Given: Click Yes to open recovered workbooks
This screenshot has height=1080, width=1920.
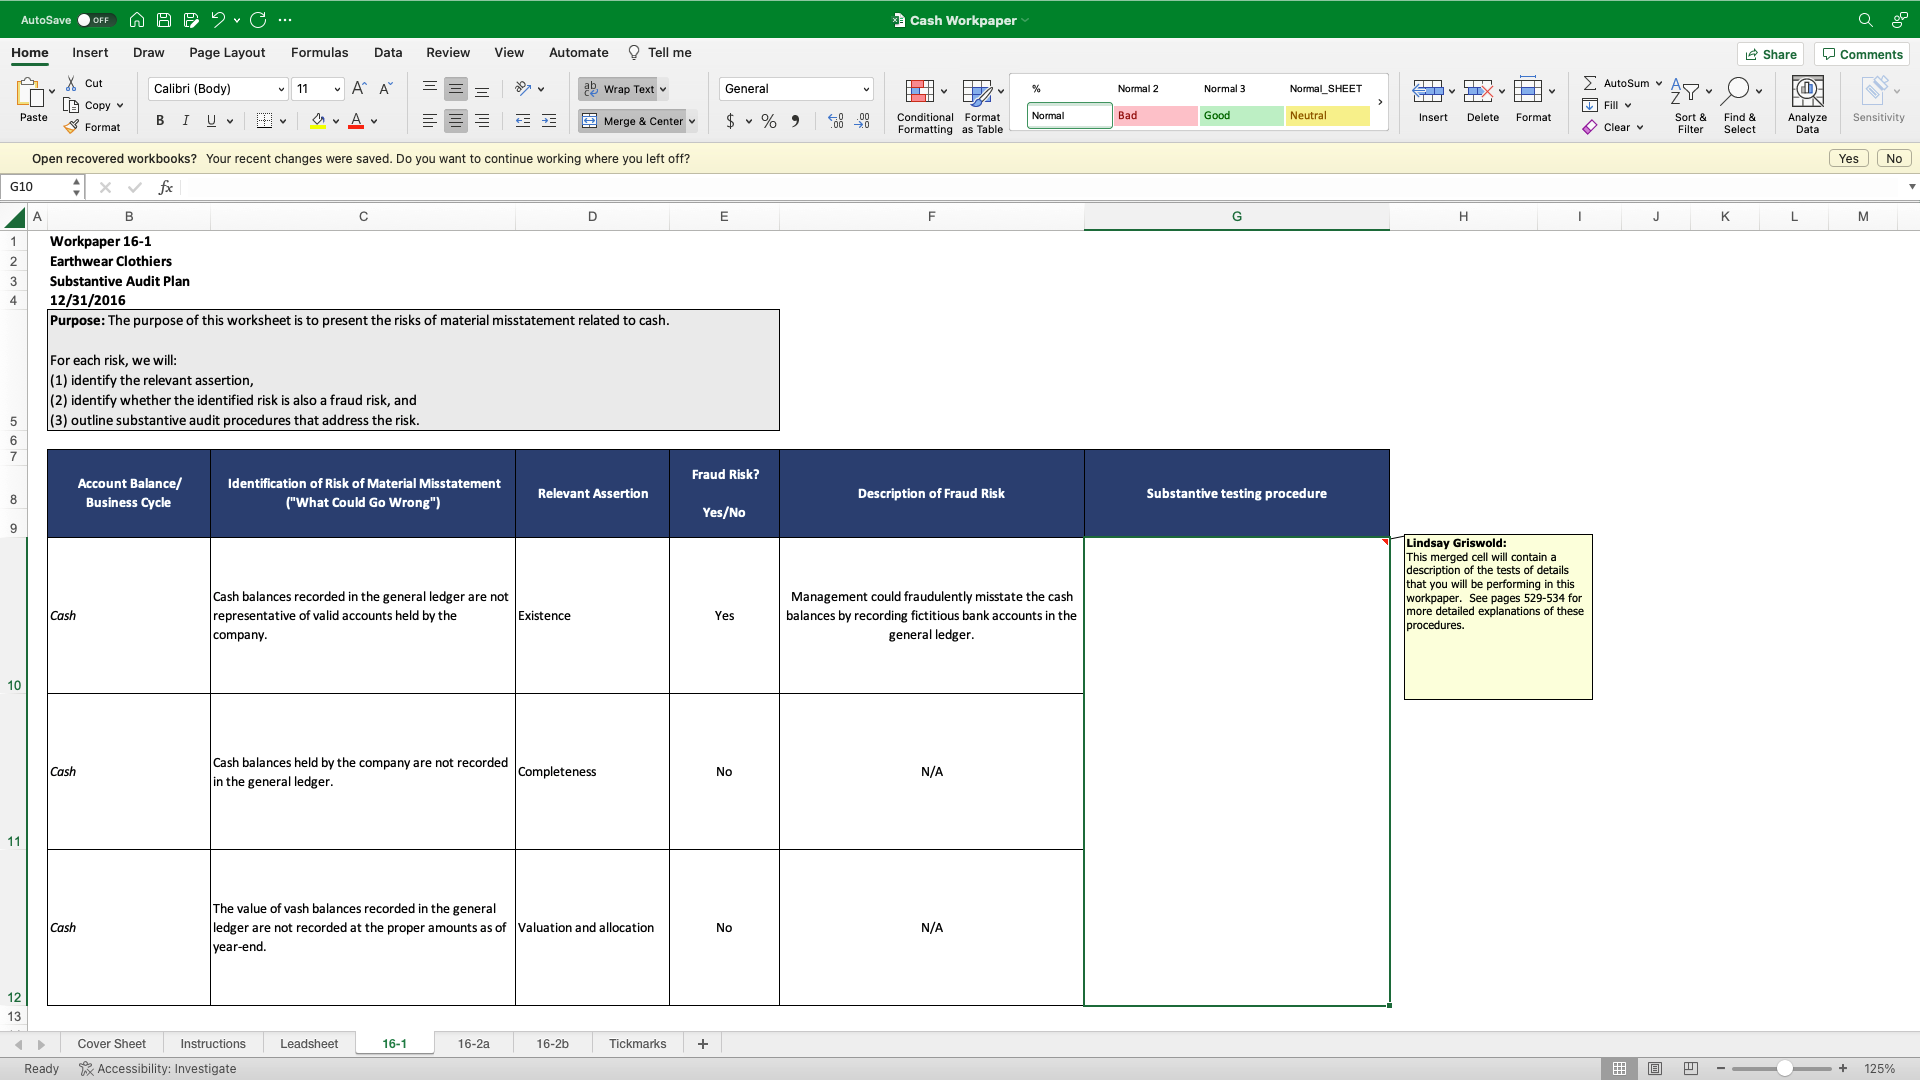Looking at the screenshot, I should pyautogui.click(x=1848, y=159).
